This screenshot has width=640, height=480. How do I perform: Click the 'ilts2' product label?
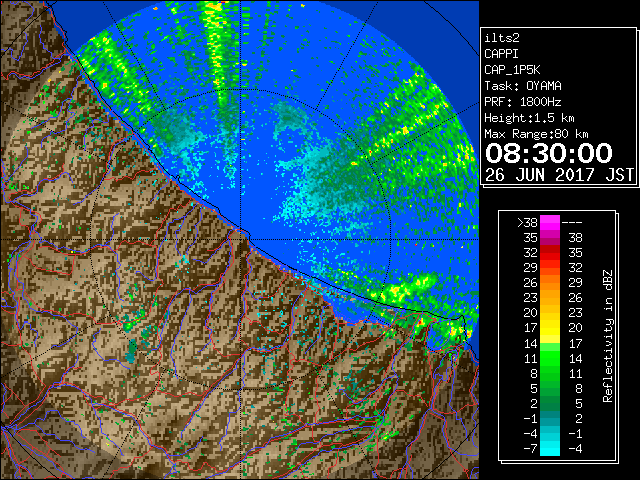(x=502, y=38)
